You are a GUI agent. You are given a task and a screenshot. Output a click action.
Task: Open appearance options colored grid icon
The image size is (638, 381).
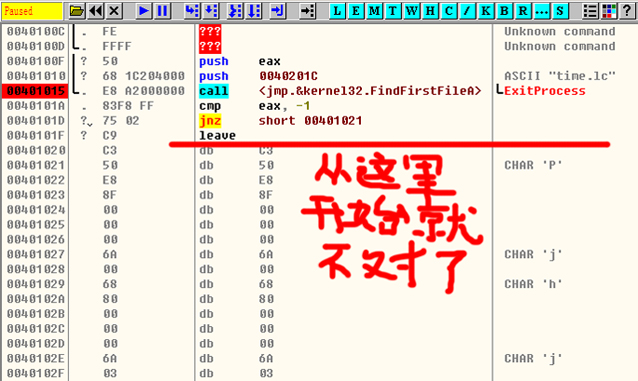tap(608, 11)
